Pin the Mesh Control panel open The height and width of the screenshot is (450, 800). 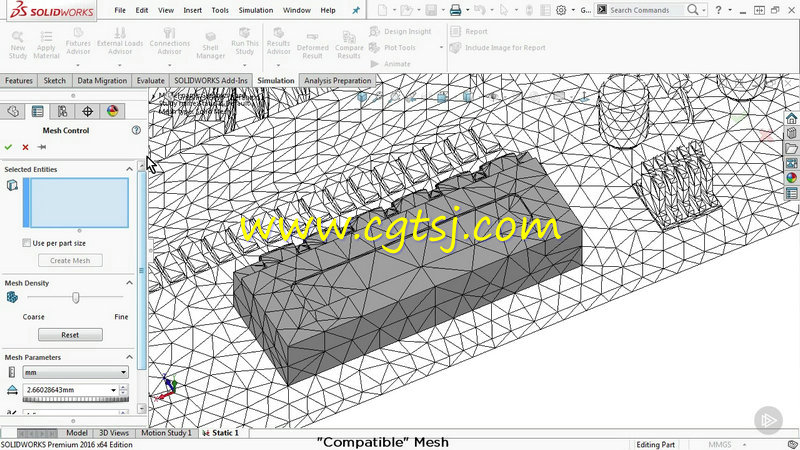coord(42,147)
